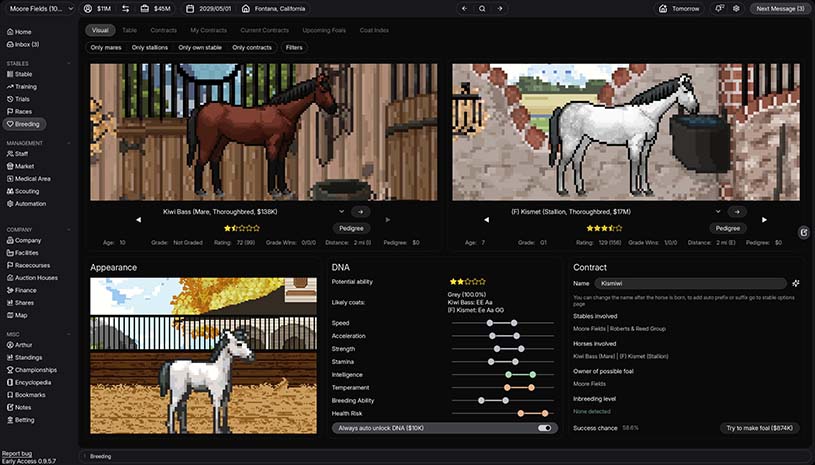This screenshot has height=465, width=815.
Task: Open the Kiwi Bass mare selection dropdown
Action: (341, 212)
